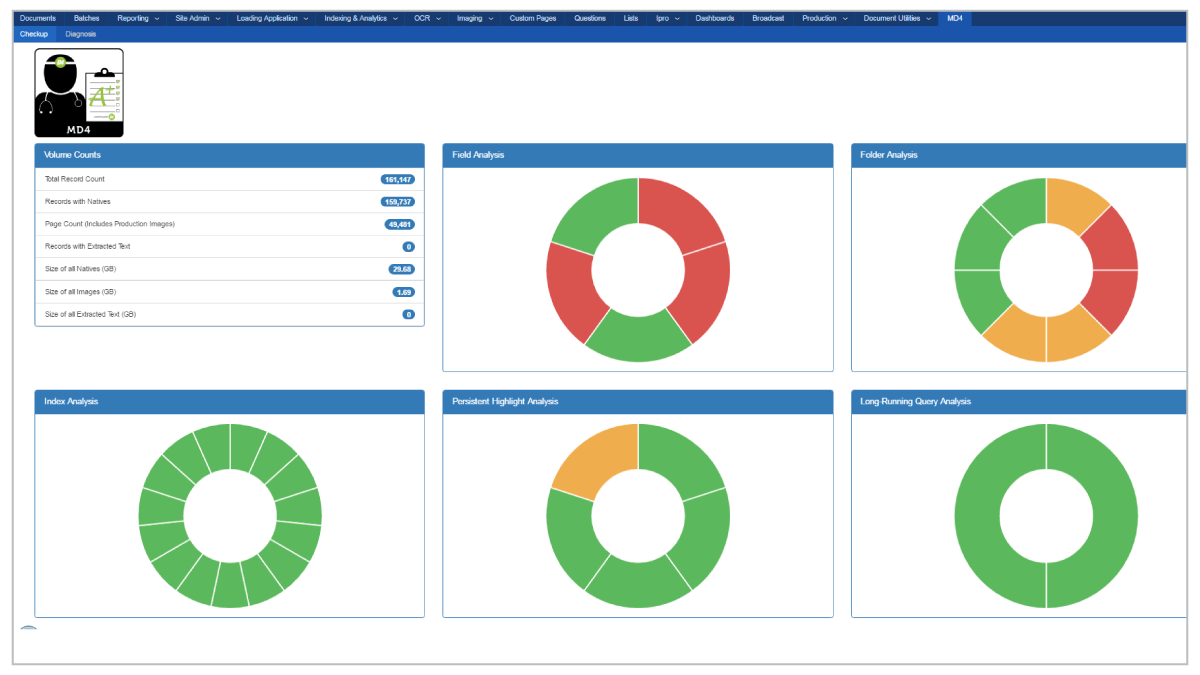Expand the Reporting dropdown menu
Screen dimensions: 1200x675
(138, 18)
